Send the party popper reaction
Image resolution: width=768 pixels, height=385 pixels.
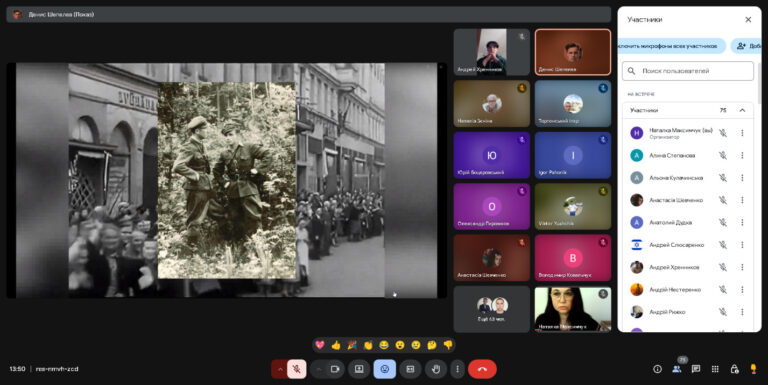(352, 345)
